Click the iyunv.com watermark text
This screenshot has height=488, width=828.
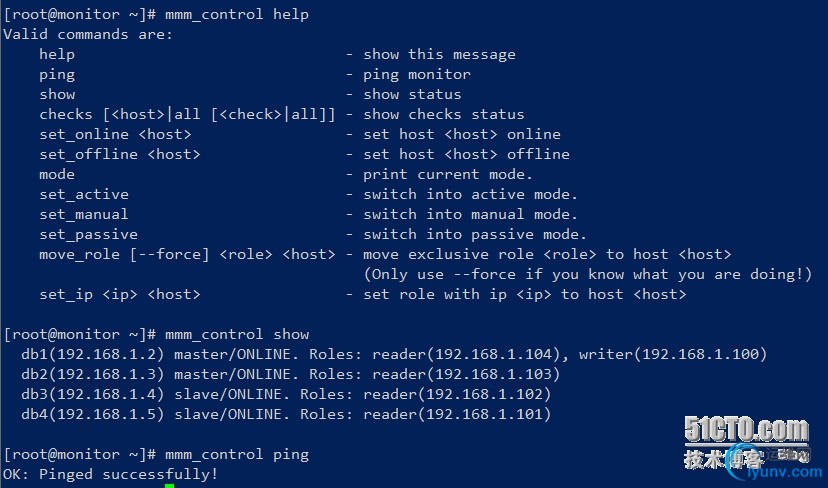(785, 472)
